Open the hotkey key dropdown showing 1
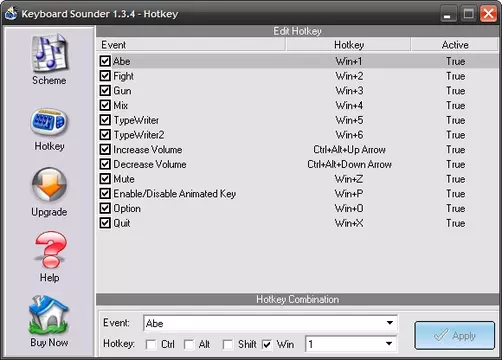The height and width of the screenshot is (360, 502). 351,344
